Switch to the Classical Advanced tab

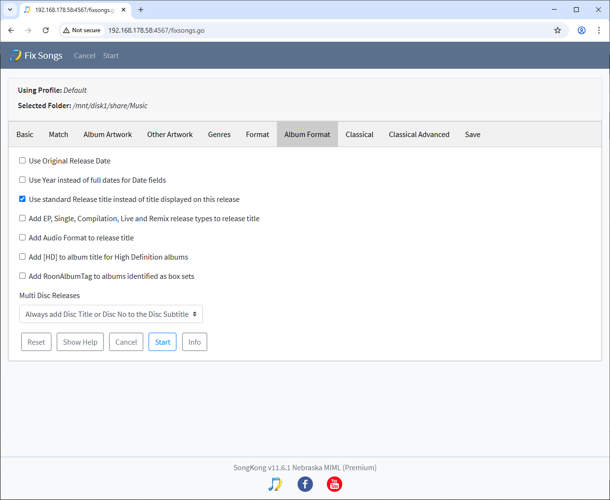[419, 134]
